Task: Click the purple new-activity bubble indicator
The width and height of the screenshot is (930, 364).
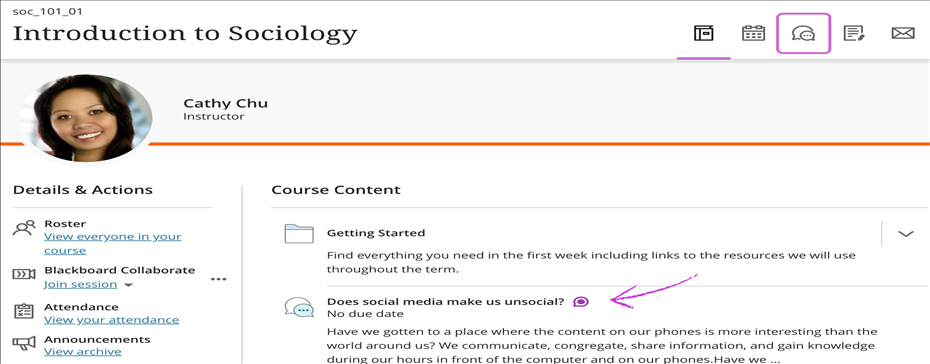Action: pos(581,302)
